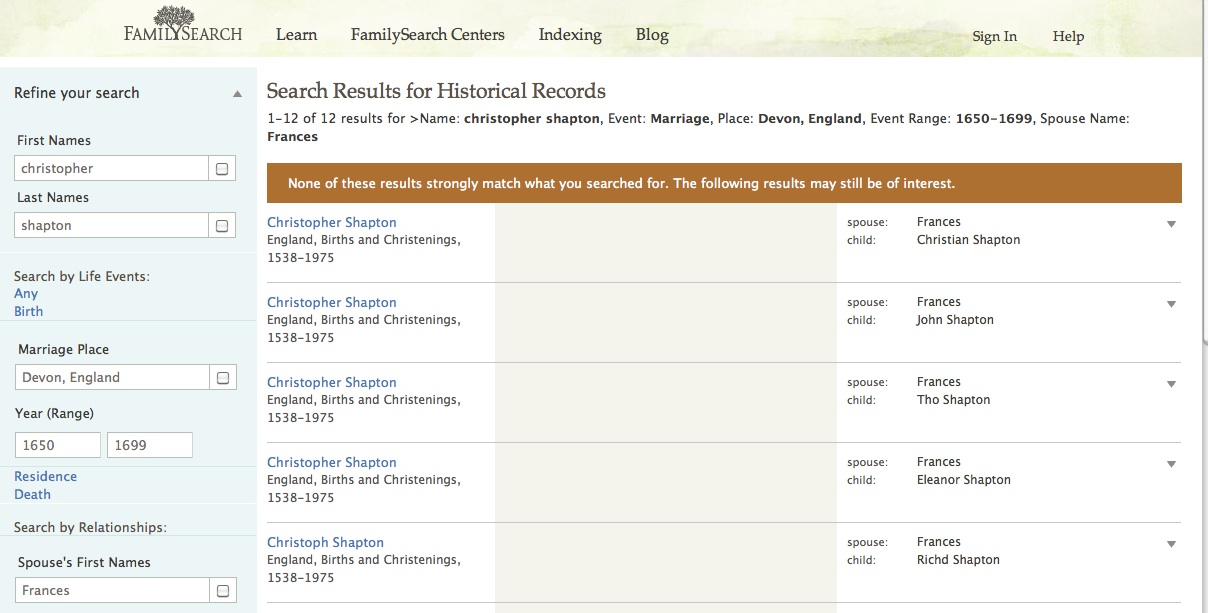Screen dimensions: 1208x613
Task: Open the Indexing menu item
Action: pyautogui.click(x=570, y=35)
